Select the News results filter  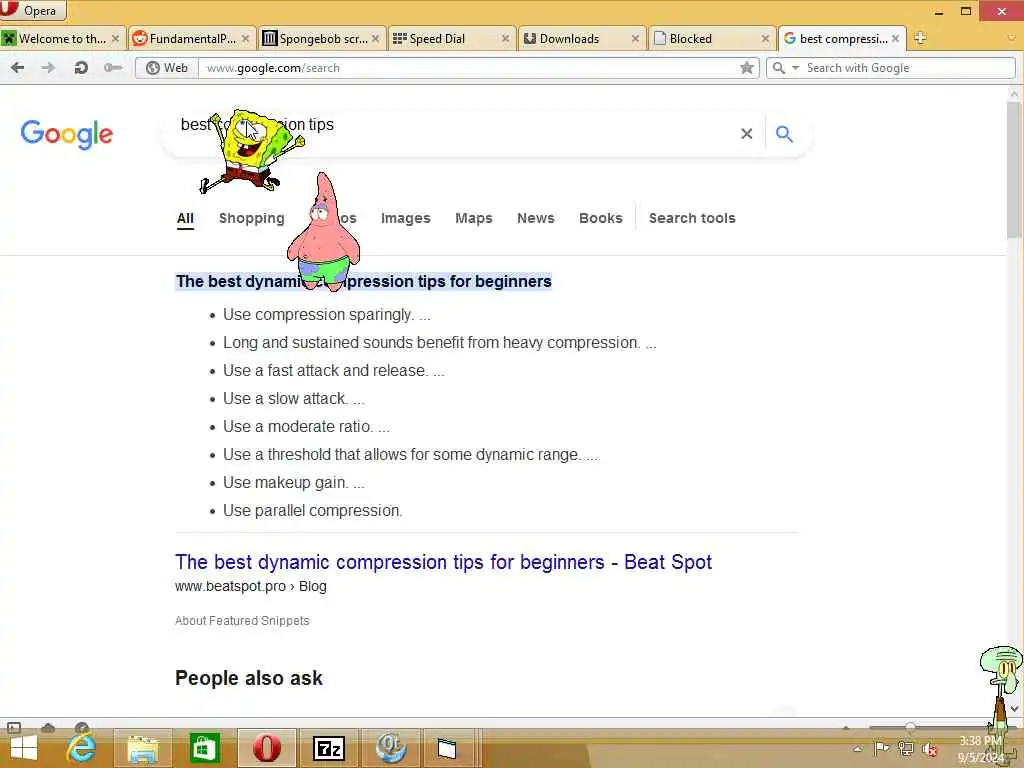pyautogui.click(x=536, y=218)
